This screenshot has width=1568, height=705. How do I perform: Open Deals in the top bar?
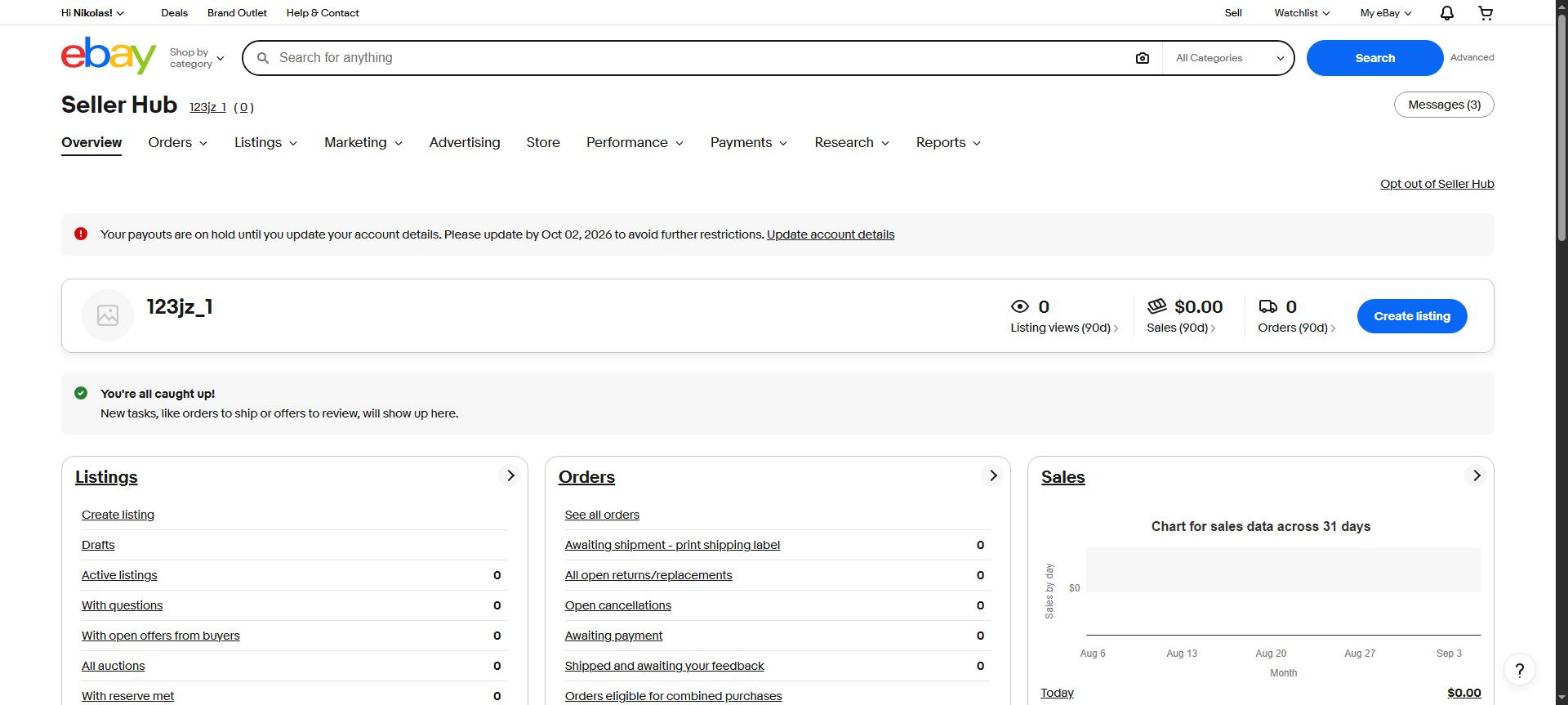(x=174, y=13)
